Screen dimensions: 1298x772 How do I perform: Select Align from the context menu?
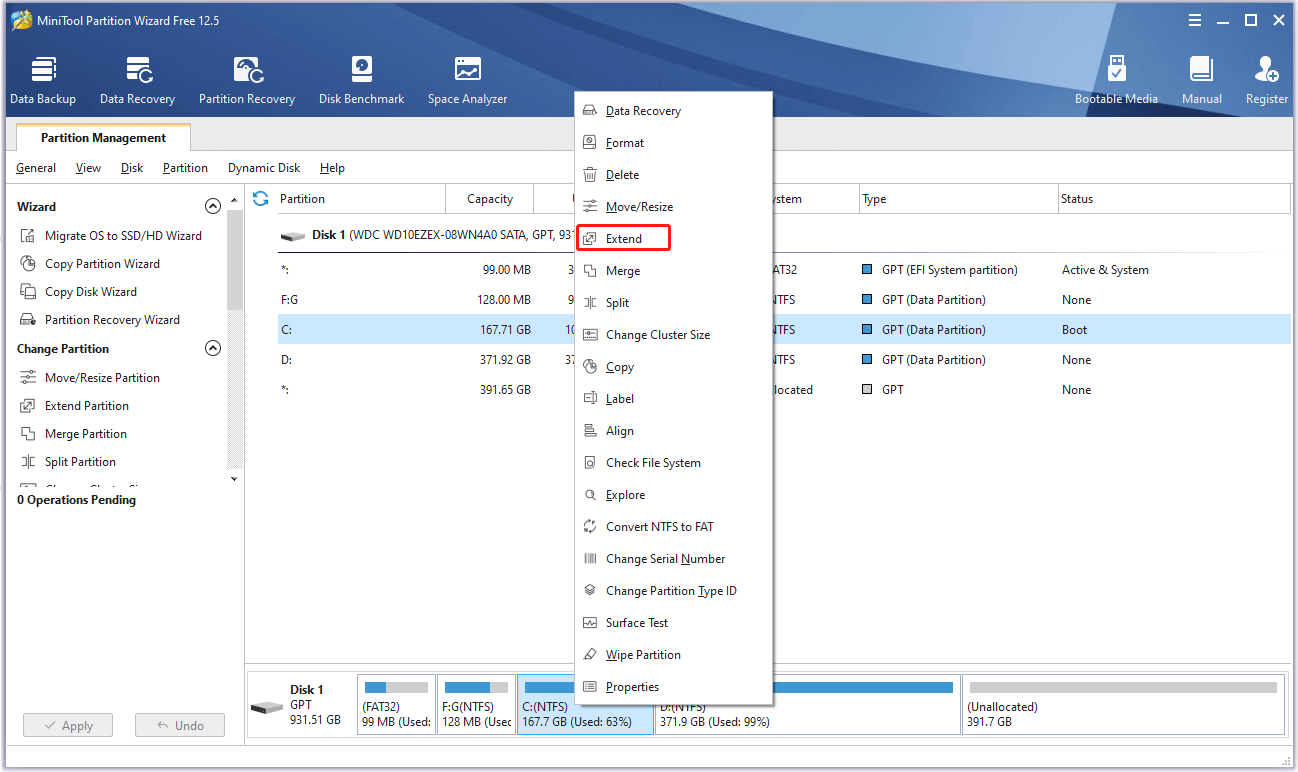tap(672, 431)
